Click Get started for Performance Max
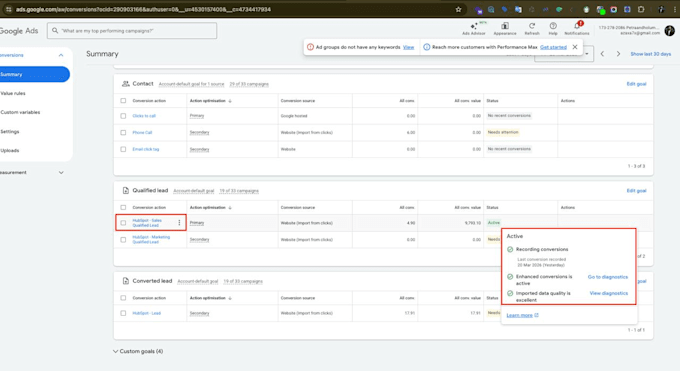Viewport: 680px width, 371px height. 553,47
